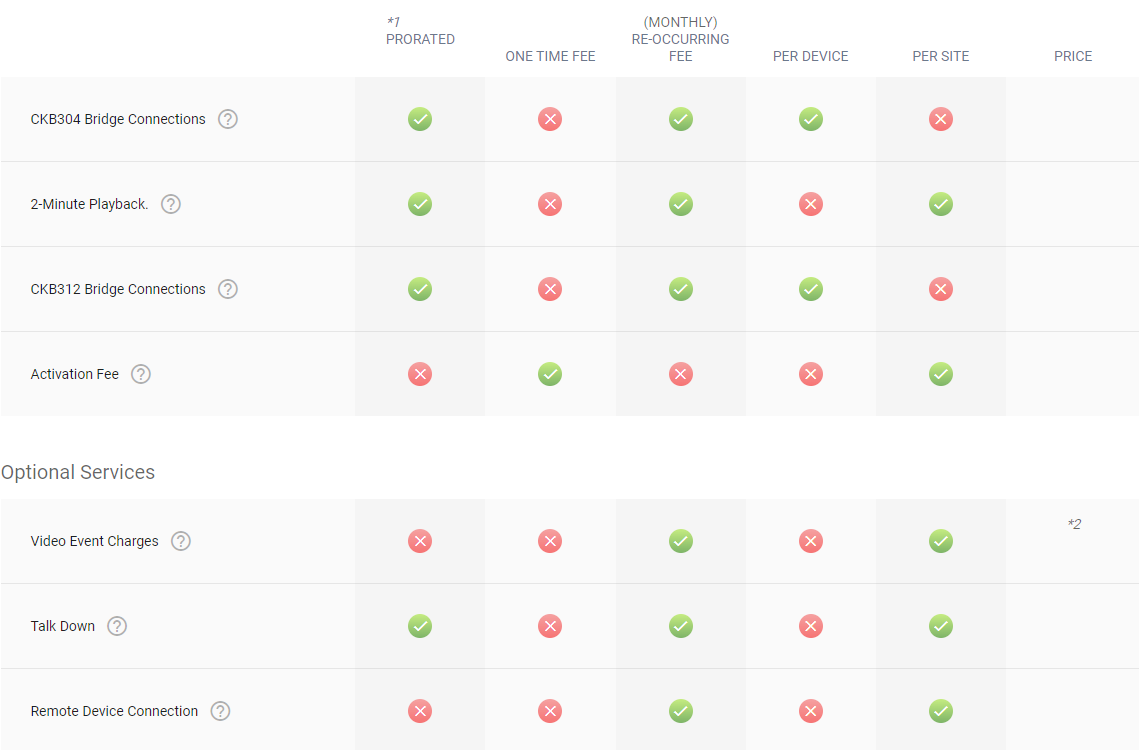Click Remote Device Connection Prorated red cross

(420, 711)
